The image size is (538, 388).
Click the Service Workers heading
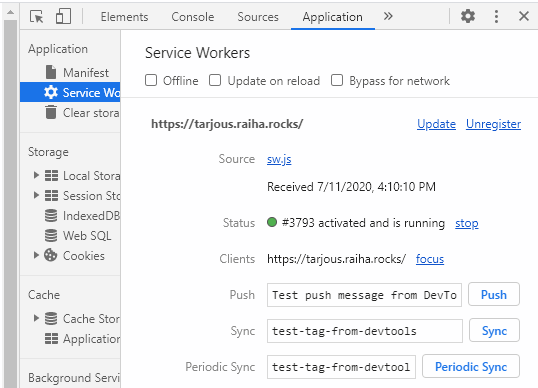[x=197, y=53]
